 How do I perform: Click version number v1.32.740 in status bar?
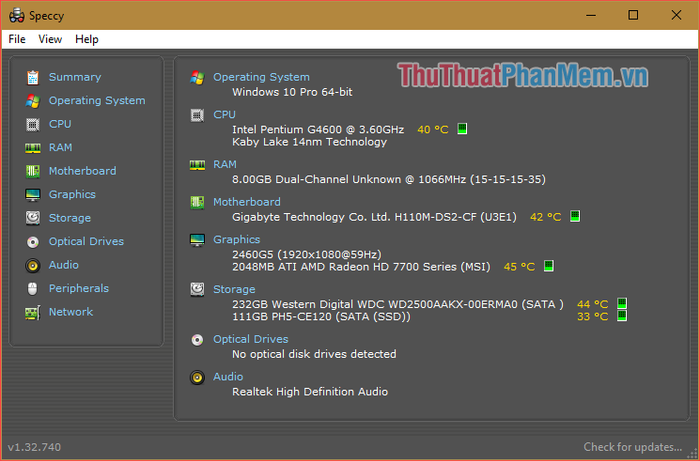(x=34, y=447)
